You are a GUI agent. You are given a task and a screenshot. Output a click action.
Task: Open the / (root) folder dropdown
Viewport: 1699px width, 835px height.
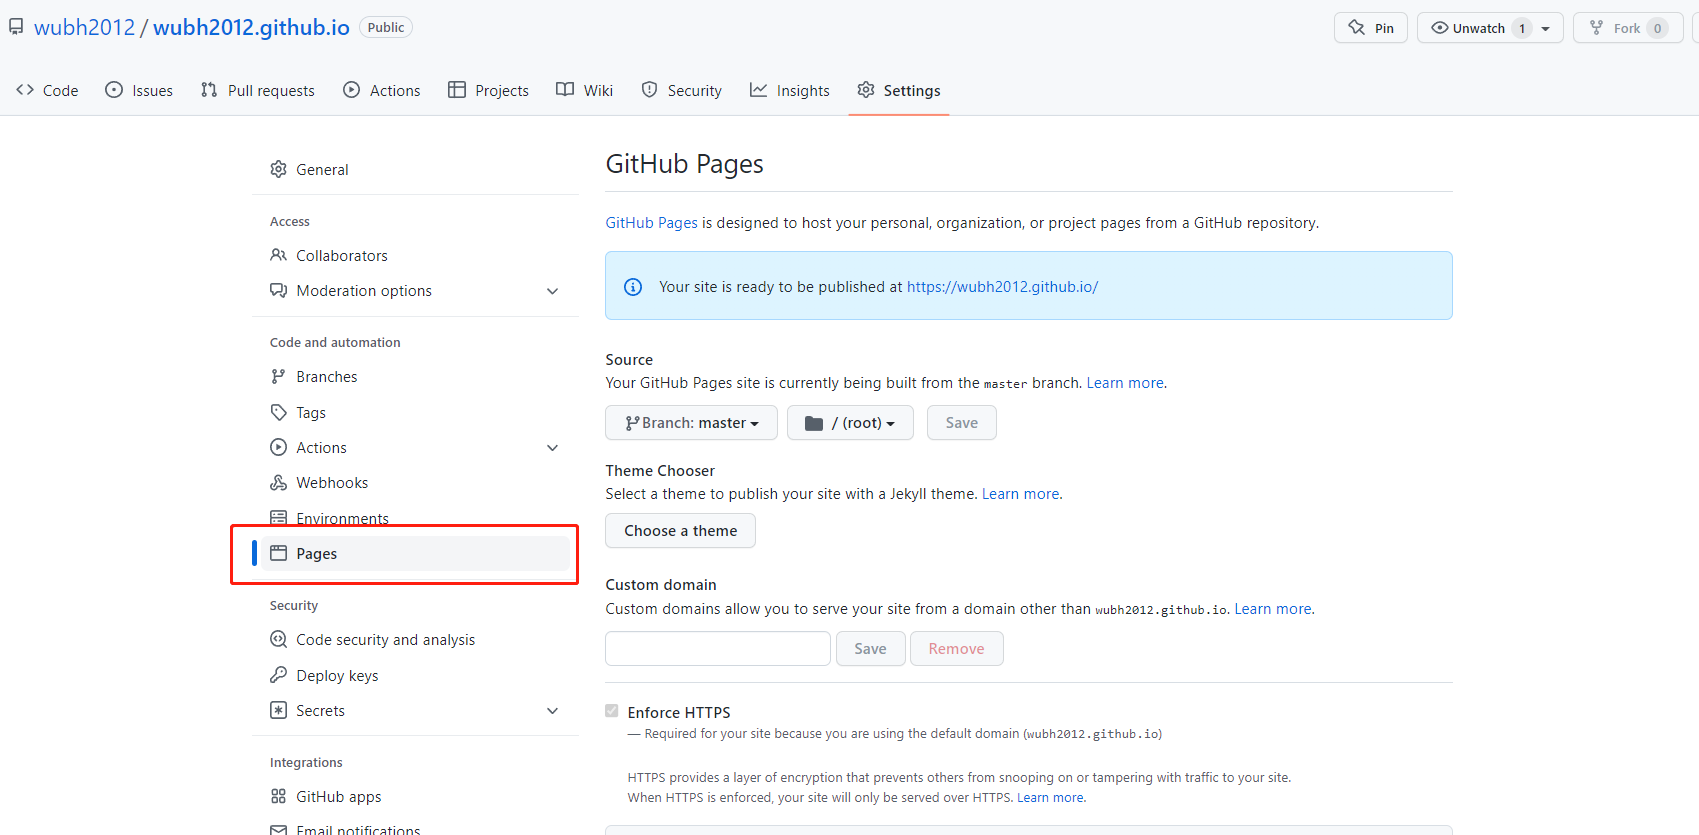[849, 423]
